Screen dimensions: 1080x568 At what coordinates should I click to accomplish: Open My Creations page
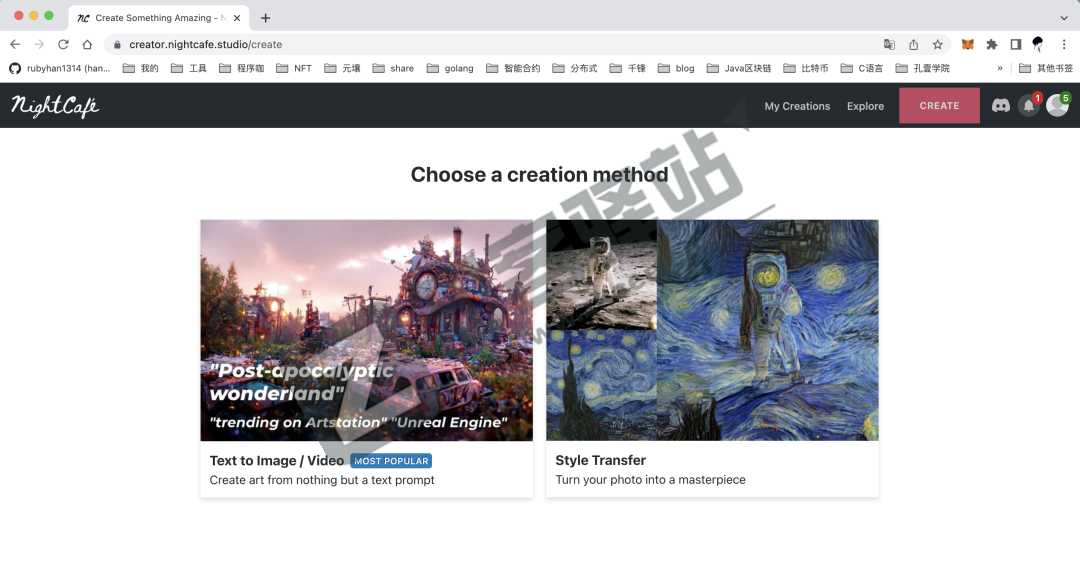click(x=797, y=106)
